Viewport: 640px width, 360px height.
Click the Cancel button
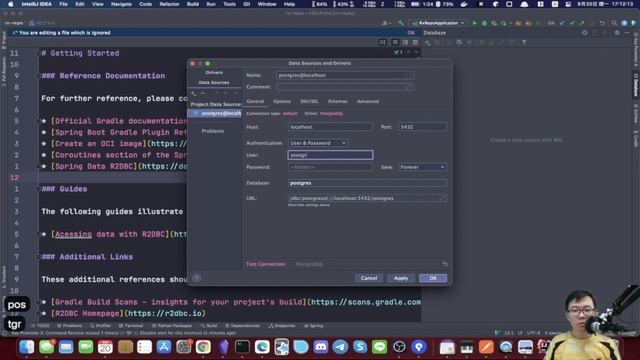(369, 278)
